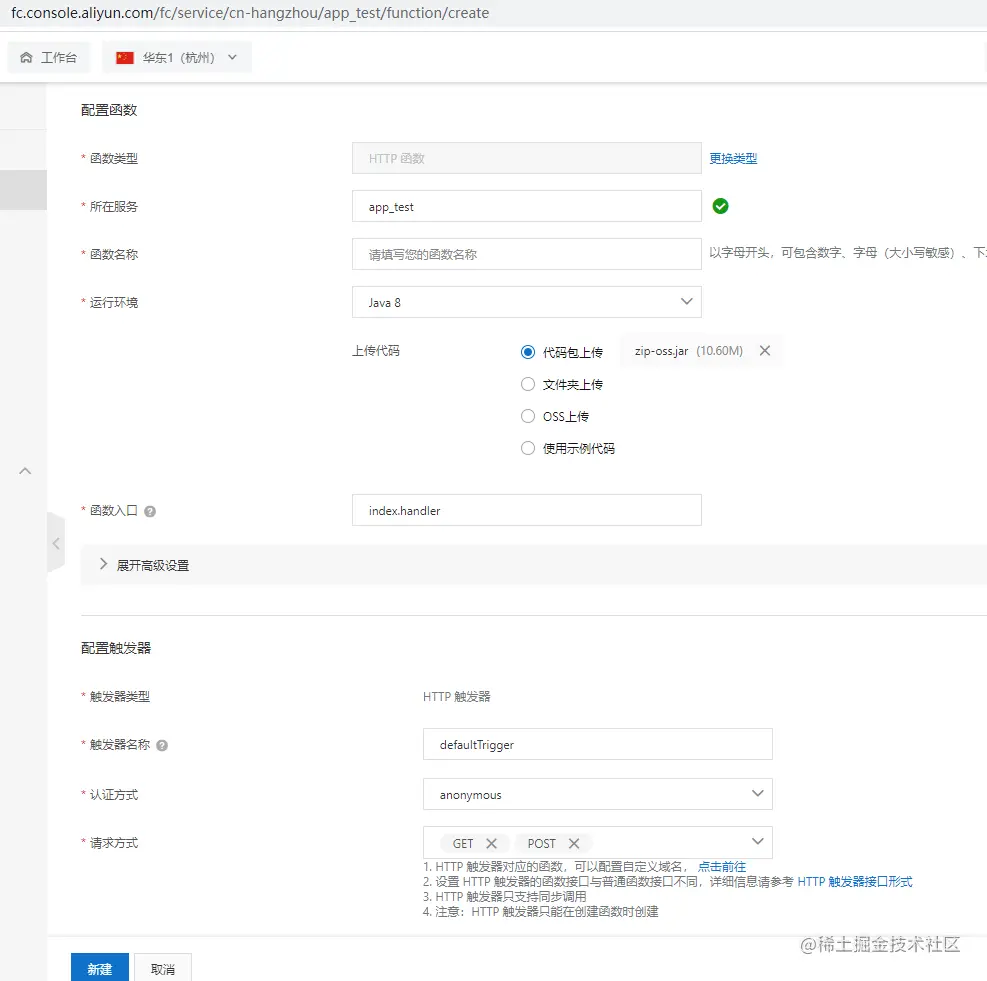Click the zip-oss.jar file name
Viewport: 987px width, 981px height.
click(x=661, y=351)
